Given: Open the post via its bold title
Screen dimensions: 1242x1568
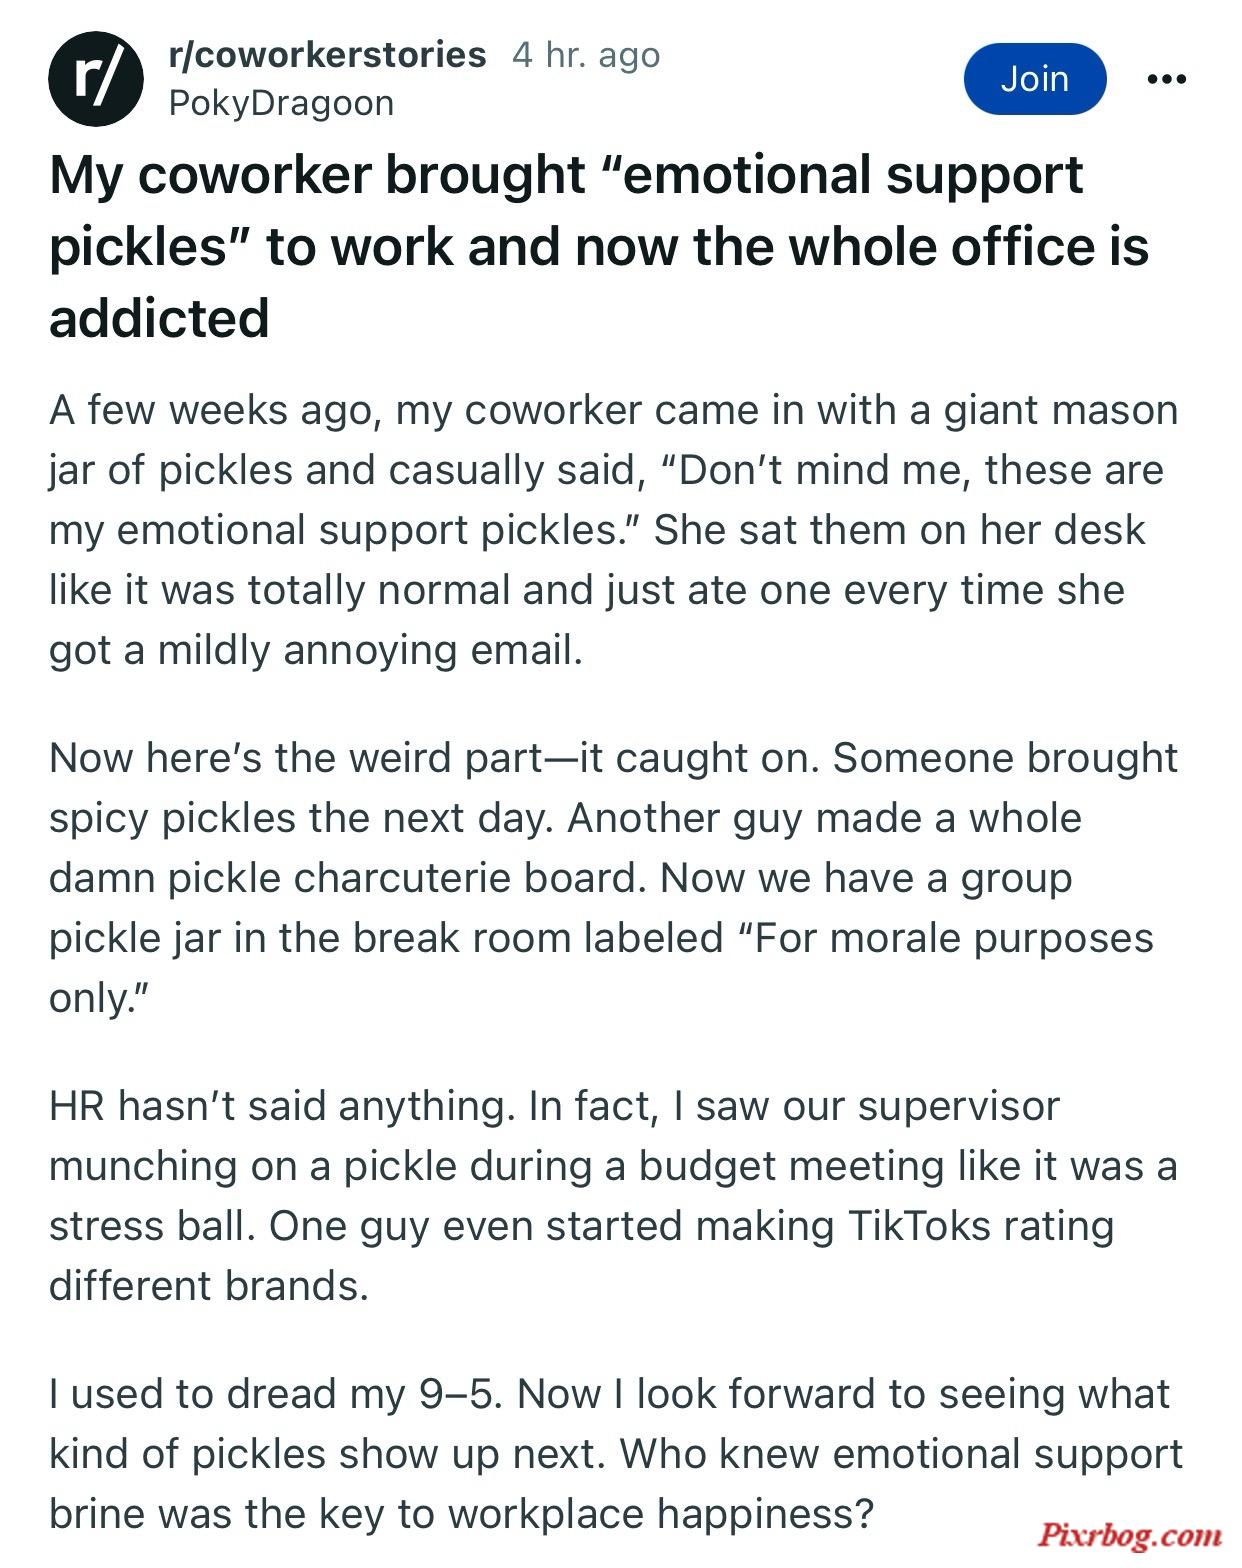Looking at the screenshot, I should tap(600, 246).
